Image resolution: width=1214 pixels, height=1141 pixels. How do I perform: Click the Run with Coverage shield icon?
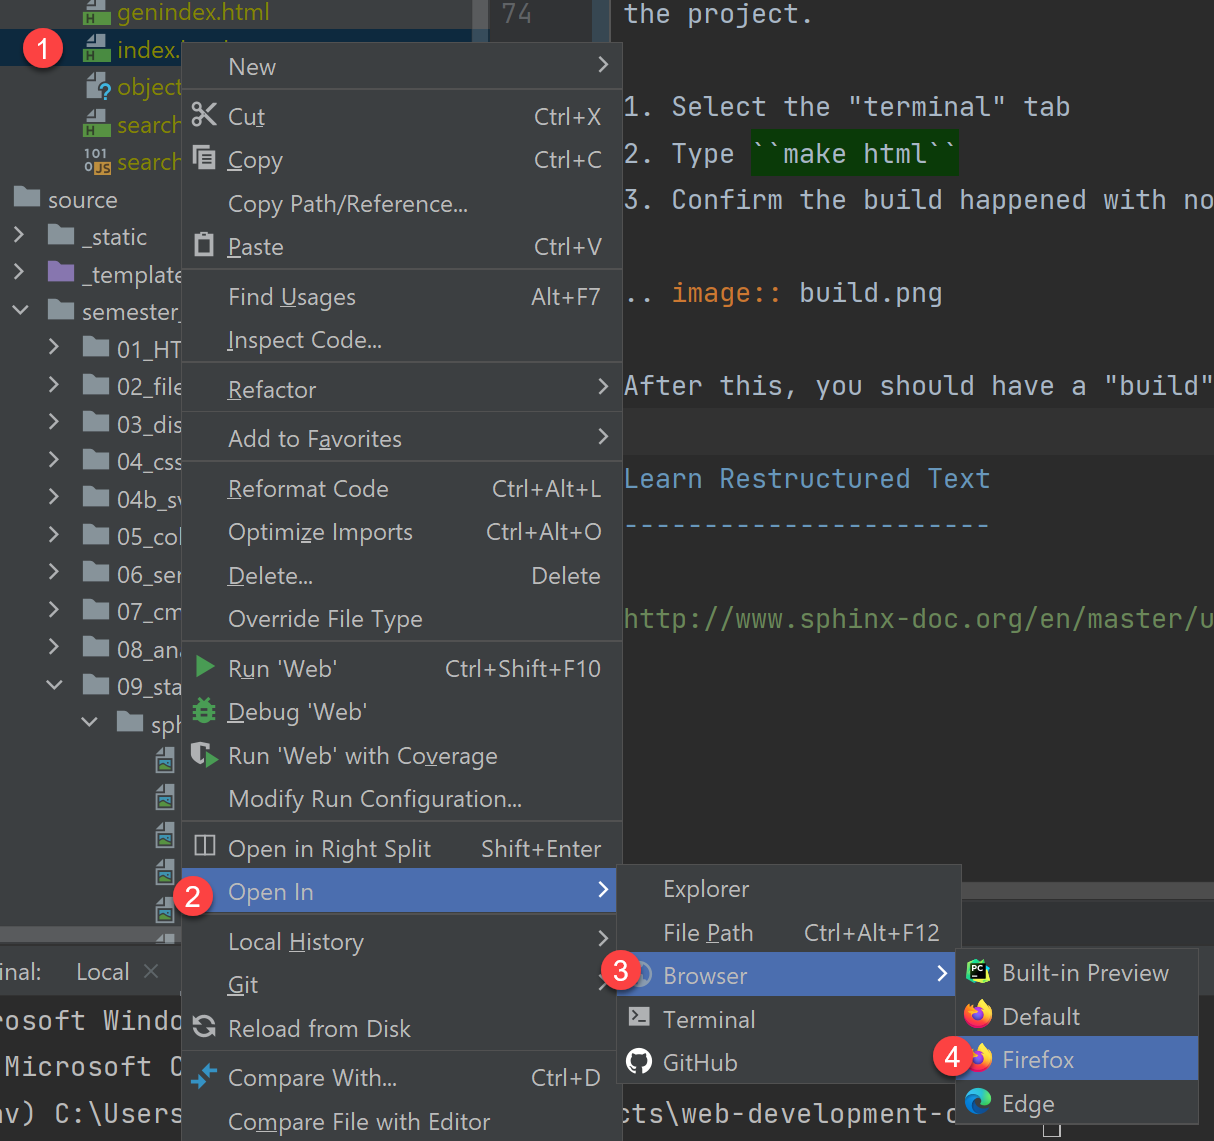[x=205, y=754]
